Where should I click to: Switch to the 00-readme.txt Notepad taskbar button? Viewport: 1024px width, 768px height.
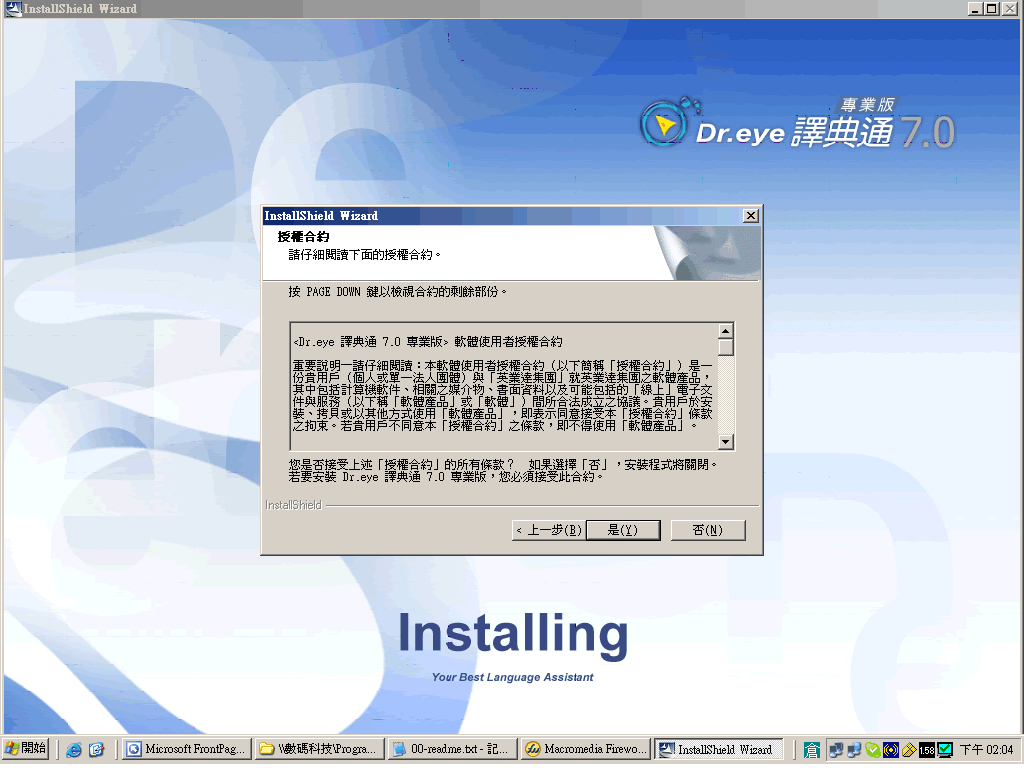tap(452, 749)
